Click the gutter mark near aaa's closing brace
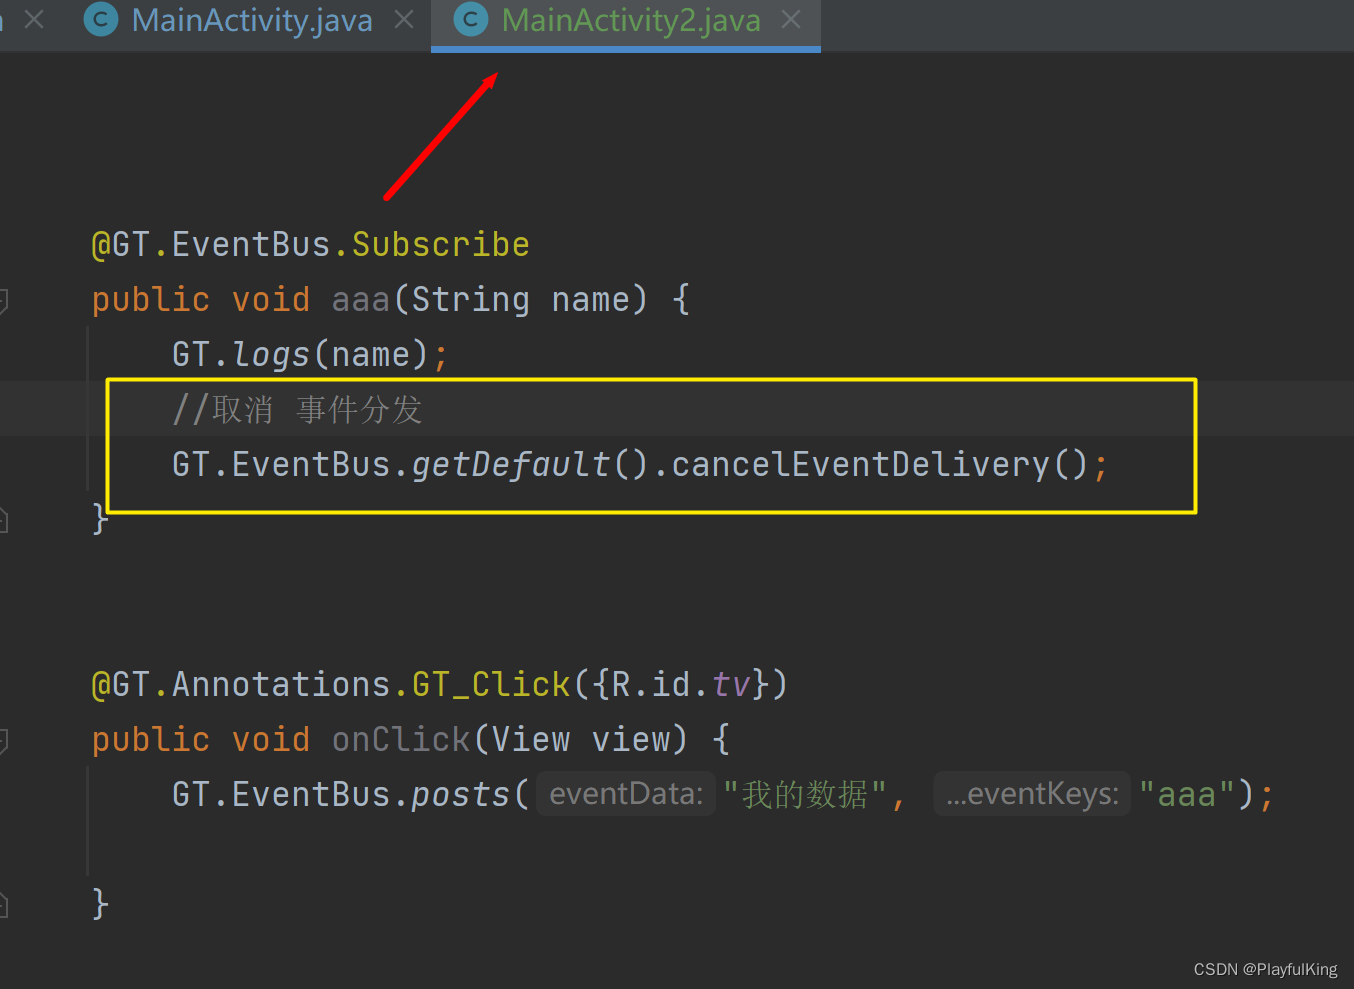The image size is (1354, 989). [4, 518]
